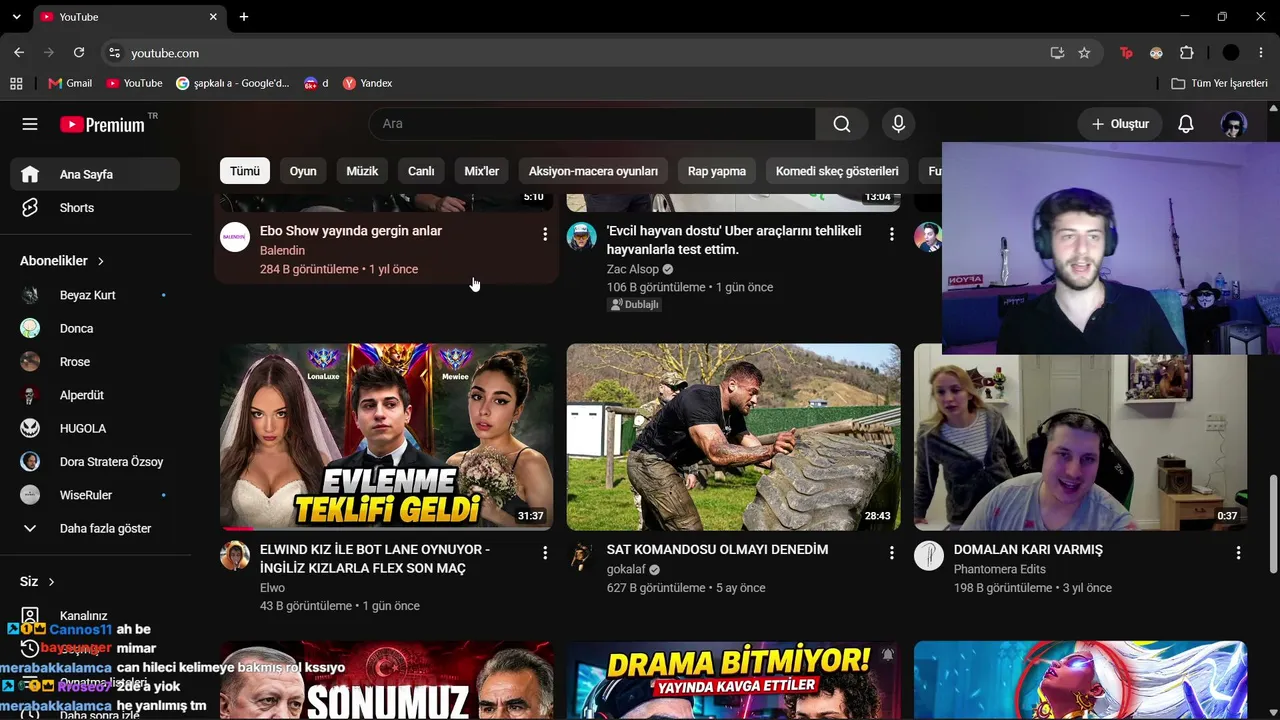
Task: Select the Oyun filter chip
Action: (303, 171)
